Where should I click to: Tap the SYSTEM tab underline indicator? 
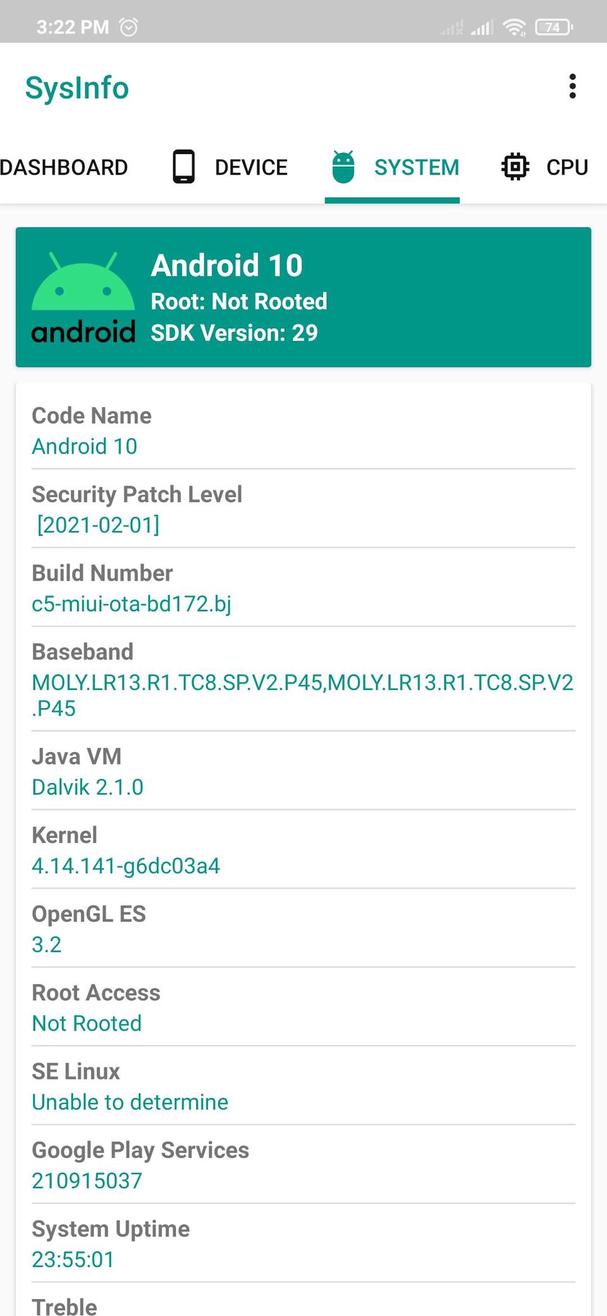click(x=392, y=200)
